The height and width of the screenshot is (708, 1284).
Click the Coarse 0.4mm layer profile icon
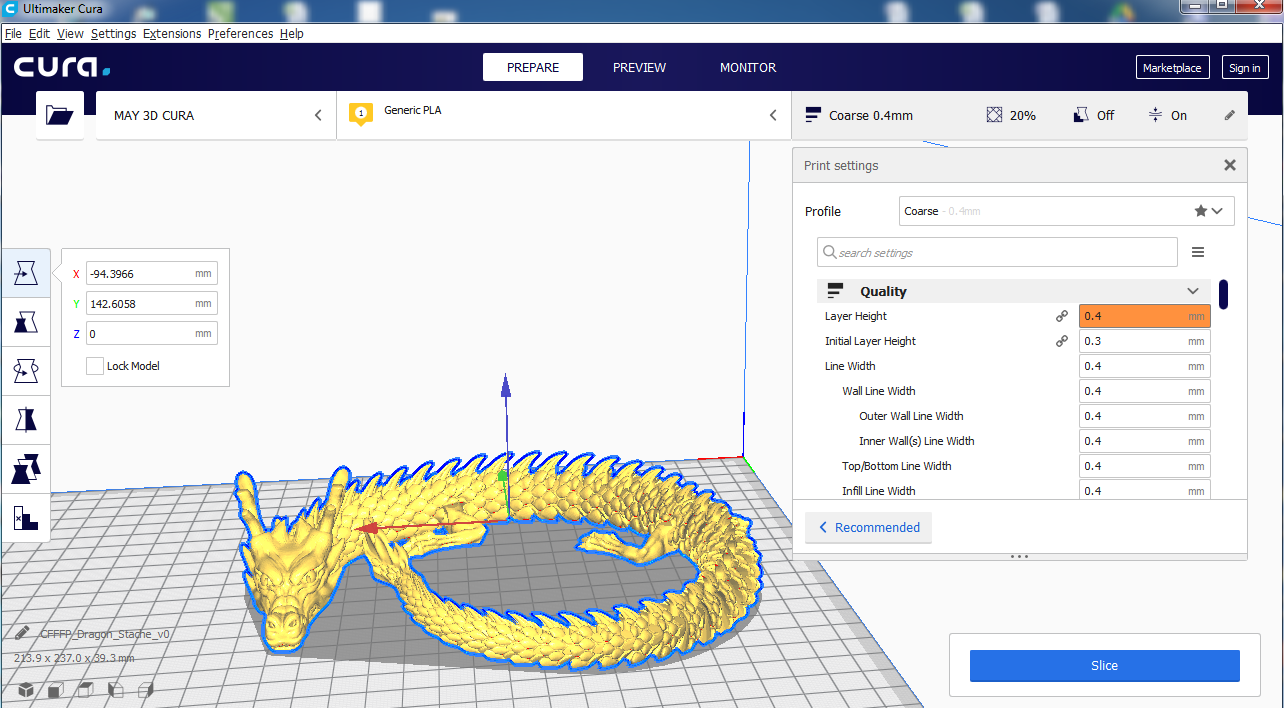pyautogui.click(x=813, y=115)
